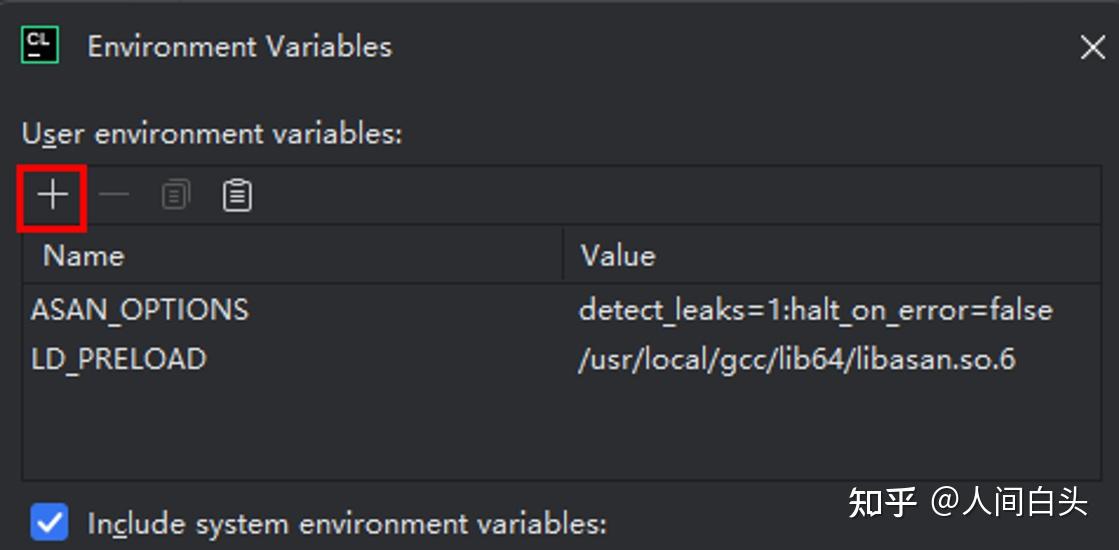
Task: Click the CLion logo in title bar
Action: pos(41,46)
